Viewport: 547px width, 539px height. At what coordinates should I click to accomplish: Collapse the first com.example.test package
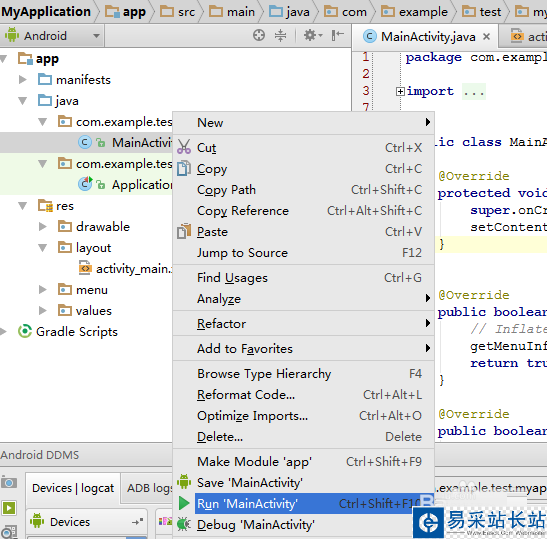43,122
